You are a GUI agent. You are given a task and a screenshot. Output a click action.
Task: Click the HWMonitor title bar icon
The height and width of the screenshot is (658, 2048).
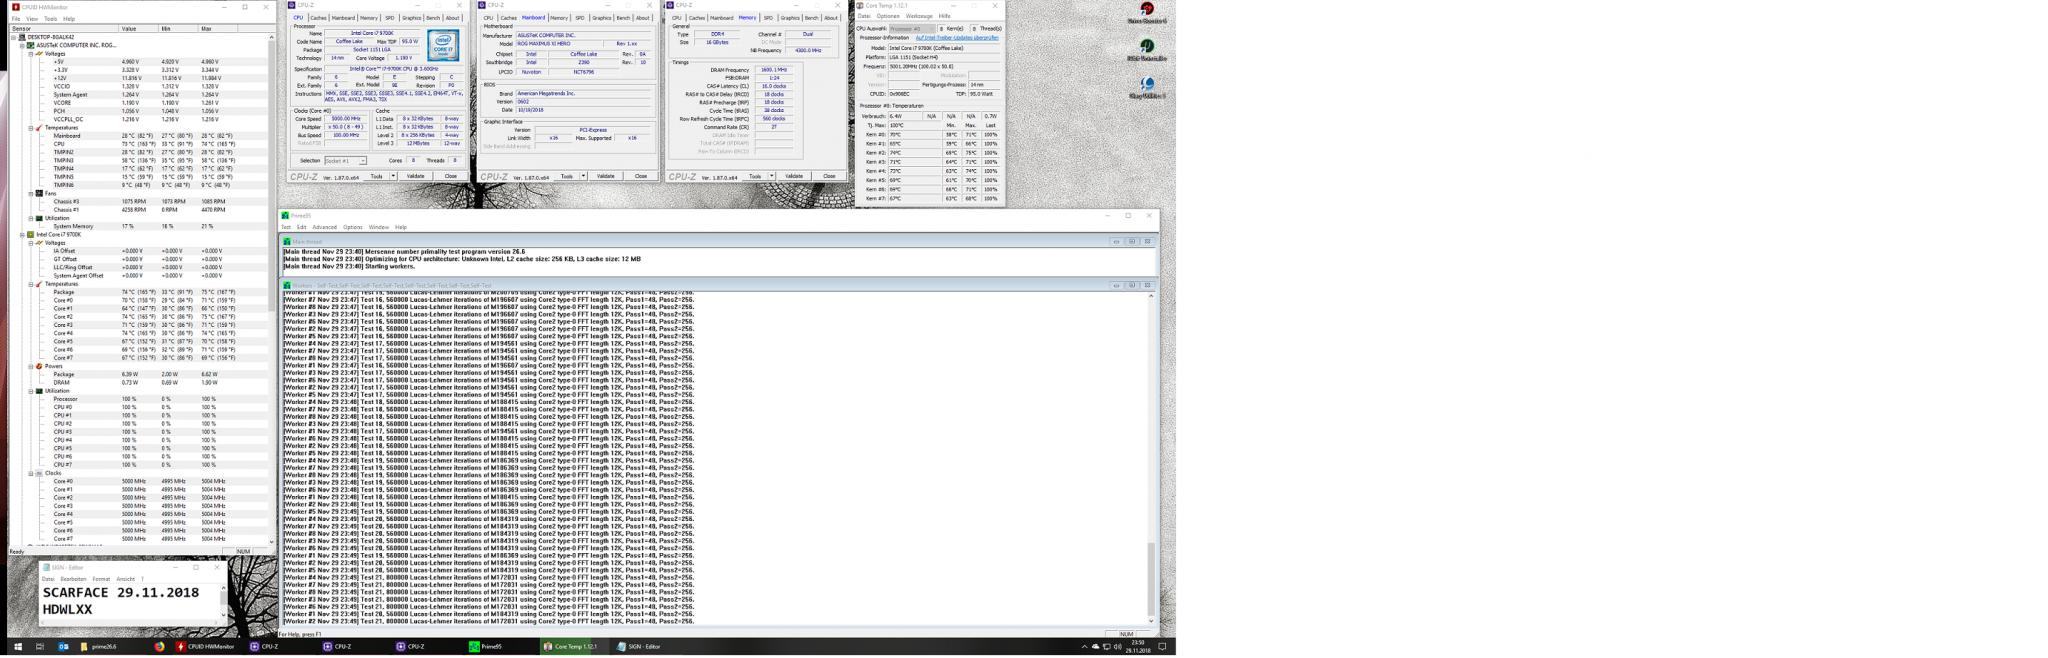point(15,7)
